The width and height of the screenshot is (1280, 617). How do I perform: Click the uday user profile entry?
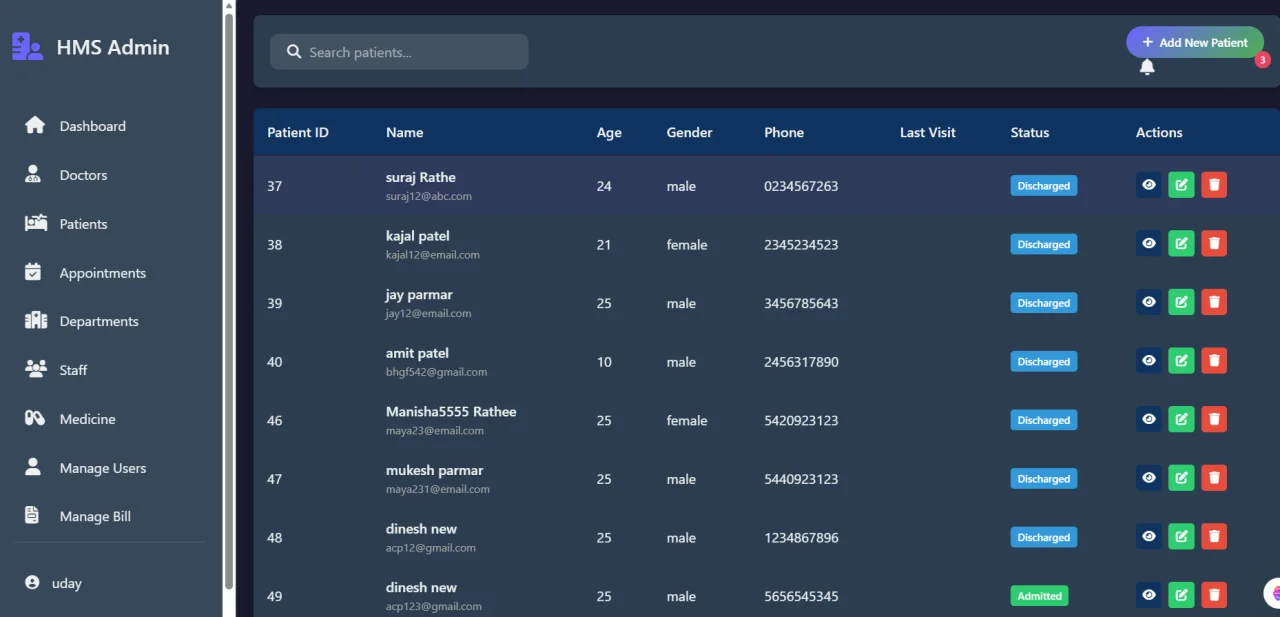click(x=54, y=583)
